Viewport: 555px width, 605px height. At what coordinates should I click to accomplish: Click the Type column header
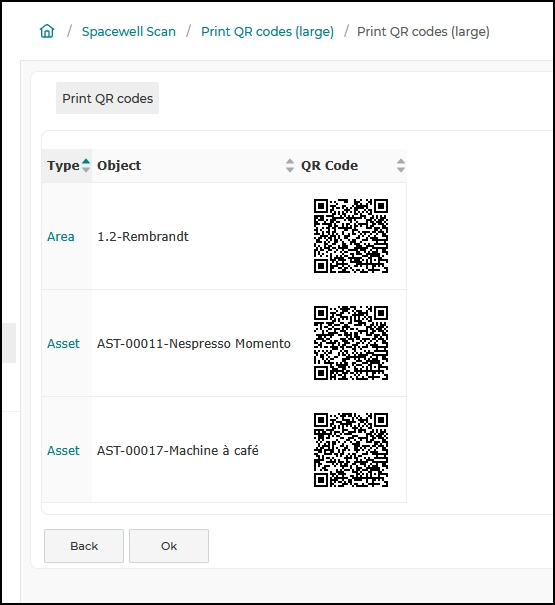click(x=67, y=166)
